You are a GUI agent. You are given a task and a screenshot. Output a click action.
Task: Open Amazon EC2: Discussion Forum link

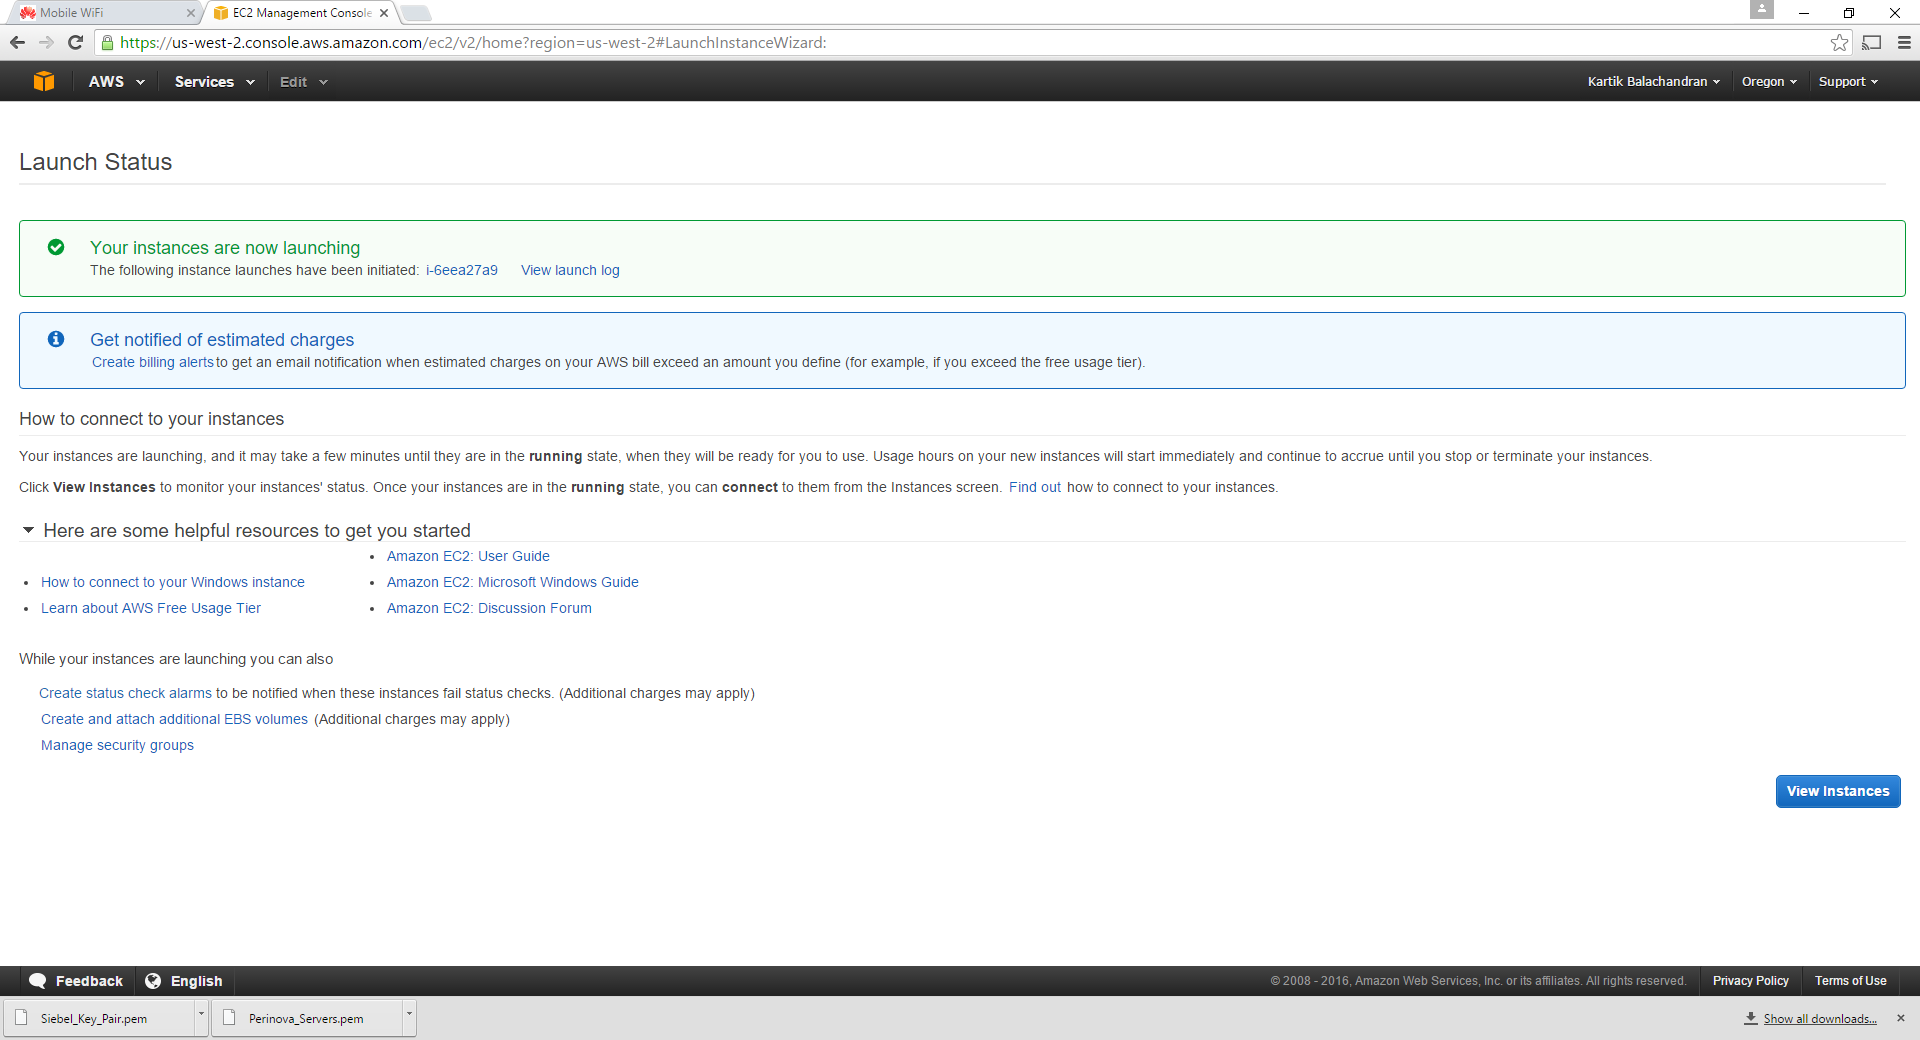click(x=489, y=608)
